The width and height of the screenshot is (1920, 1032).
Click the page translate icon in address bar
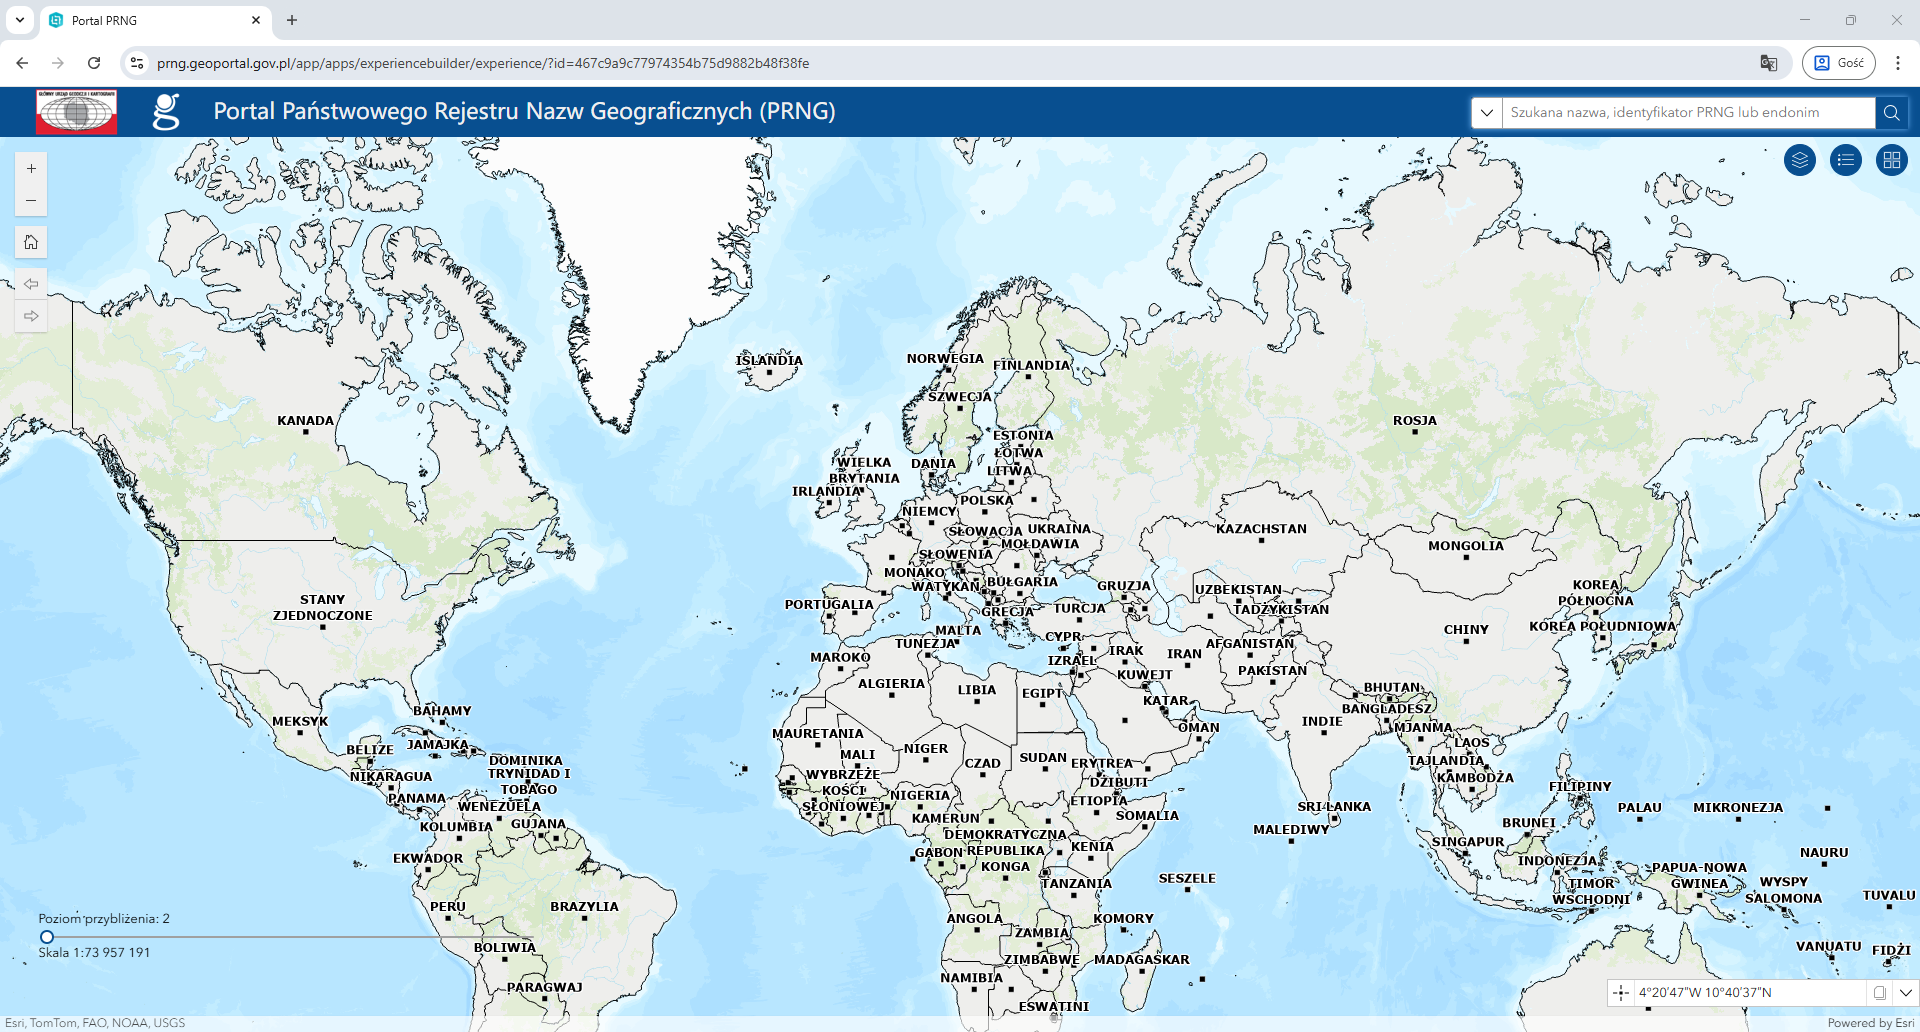coord(1769,62)
